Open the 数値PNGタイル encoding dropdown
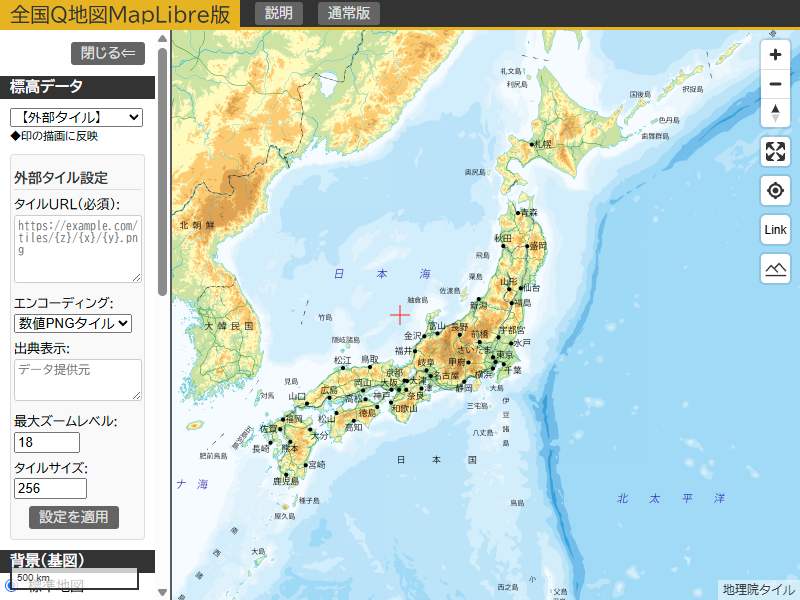 (x=74, y=323)
